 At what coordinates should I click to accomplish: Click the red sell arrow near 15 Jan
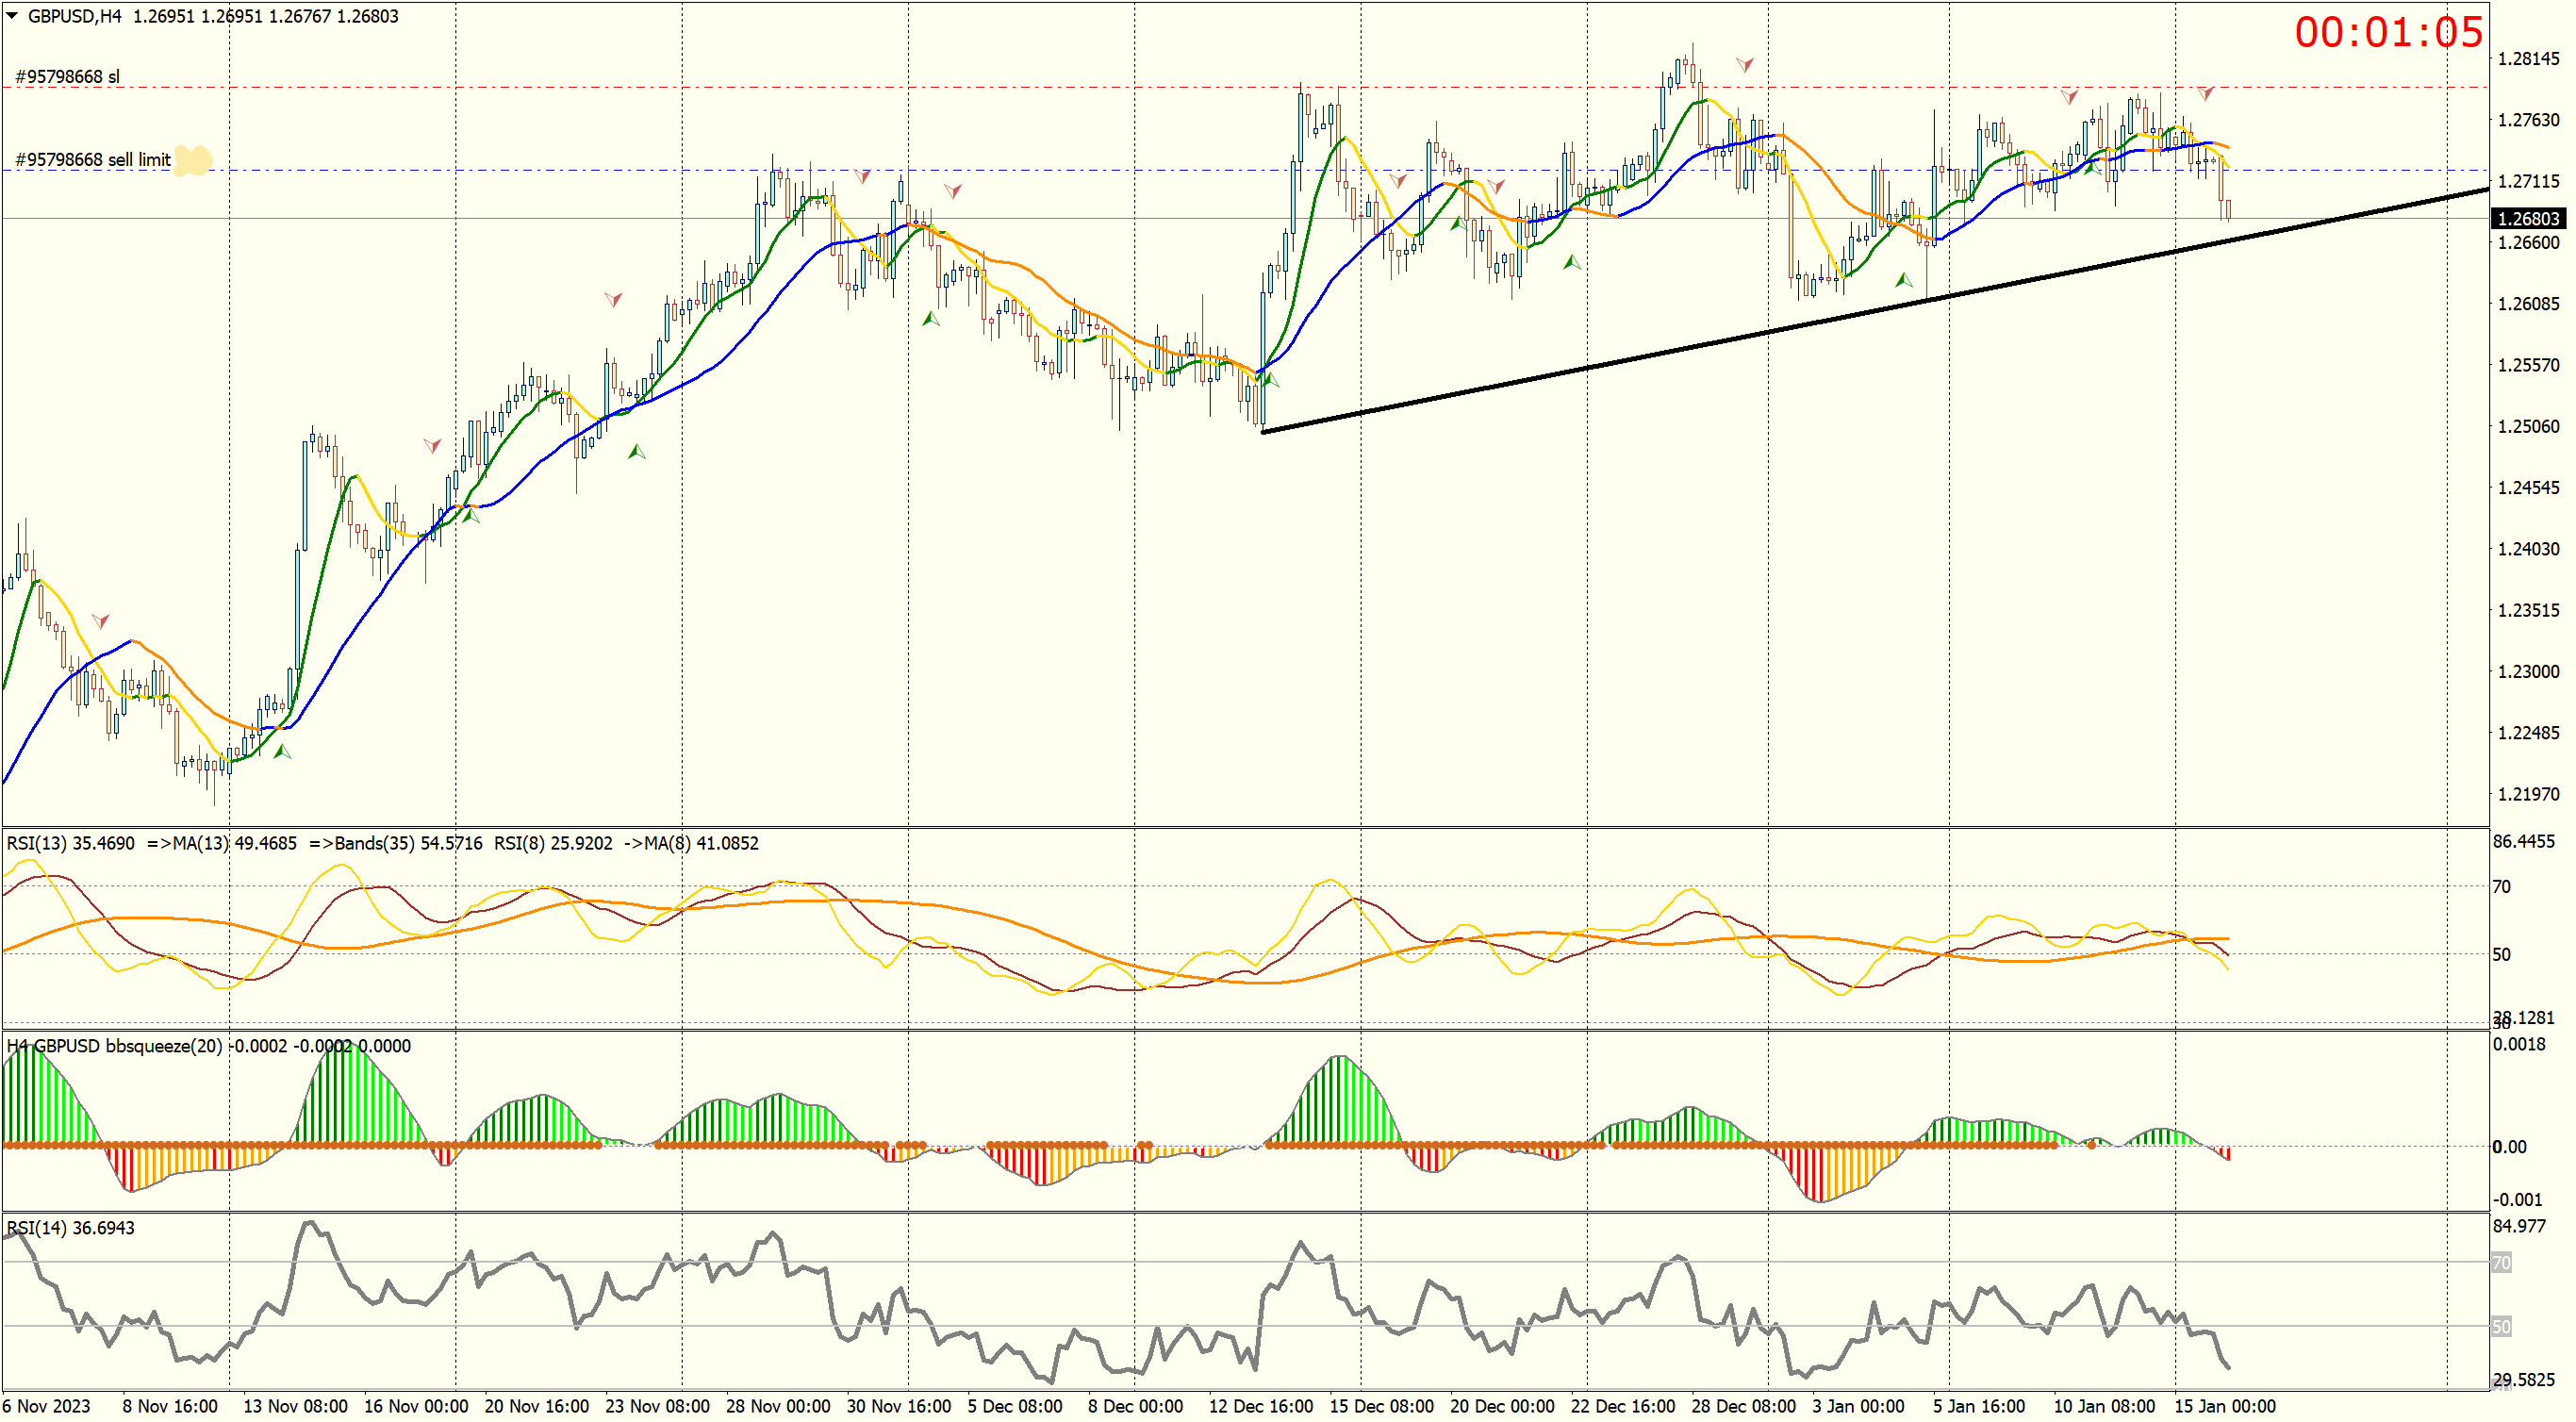pos(2205,93)
